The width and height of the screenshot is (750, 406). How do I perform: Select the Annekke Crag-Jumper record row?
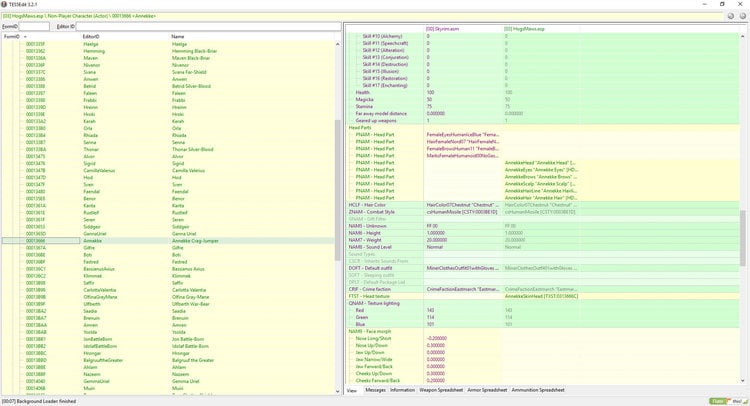coord(168,241)
